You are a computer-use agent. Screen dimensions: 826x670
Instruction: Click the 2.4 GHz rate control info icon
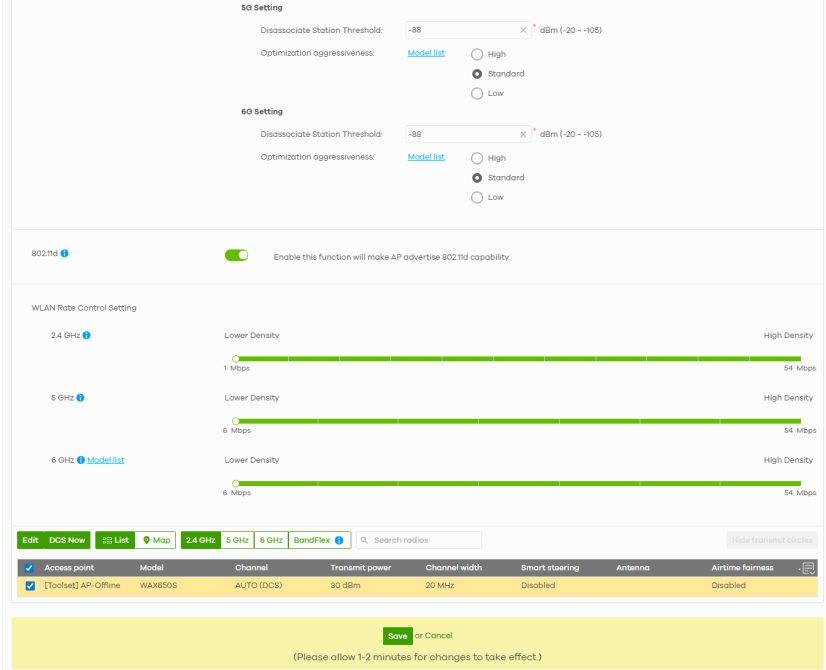86,335
